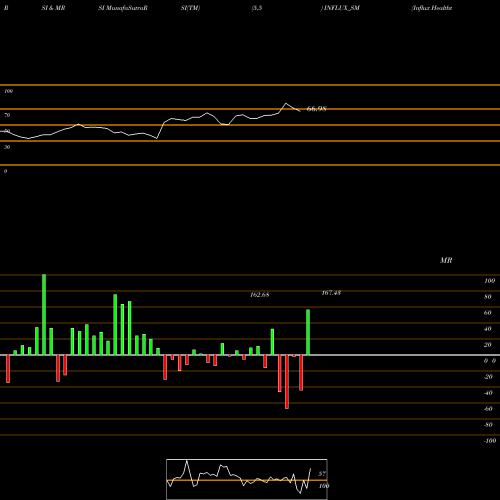This screenshot has height=500, width=500.
Task: Select the deepest red MR bar
Action: [x=287, y=382]
